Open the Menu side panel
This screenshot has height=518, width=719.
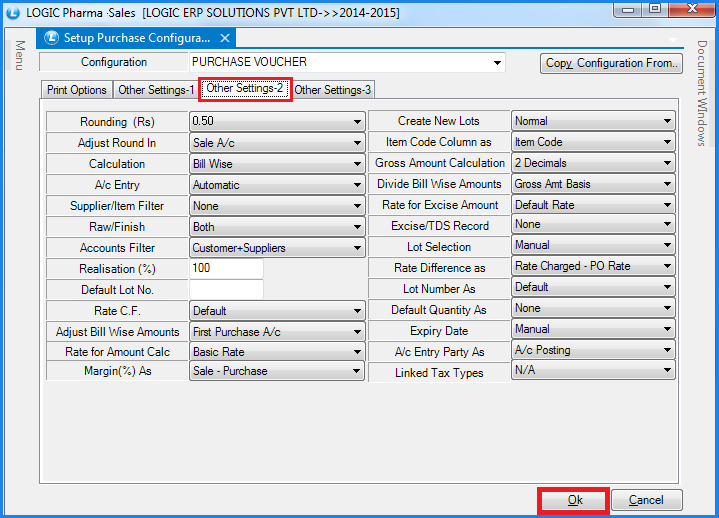click(18, 56)
